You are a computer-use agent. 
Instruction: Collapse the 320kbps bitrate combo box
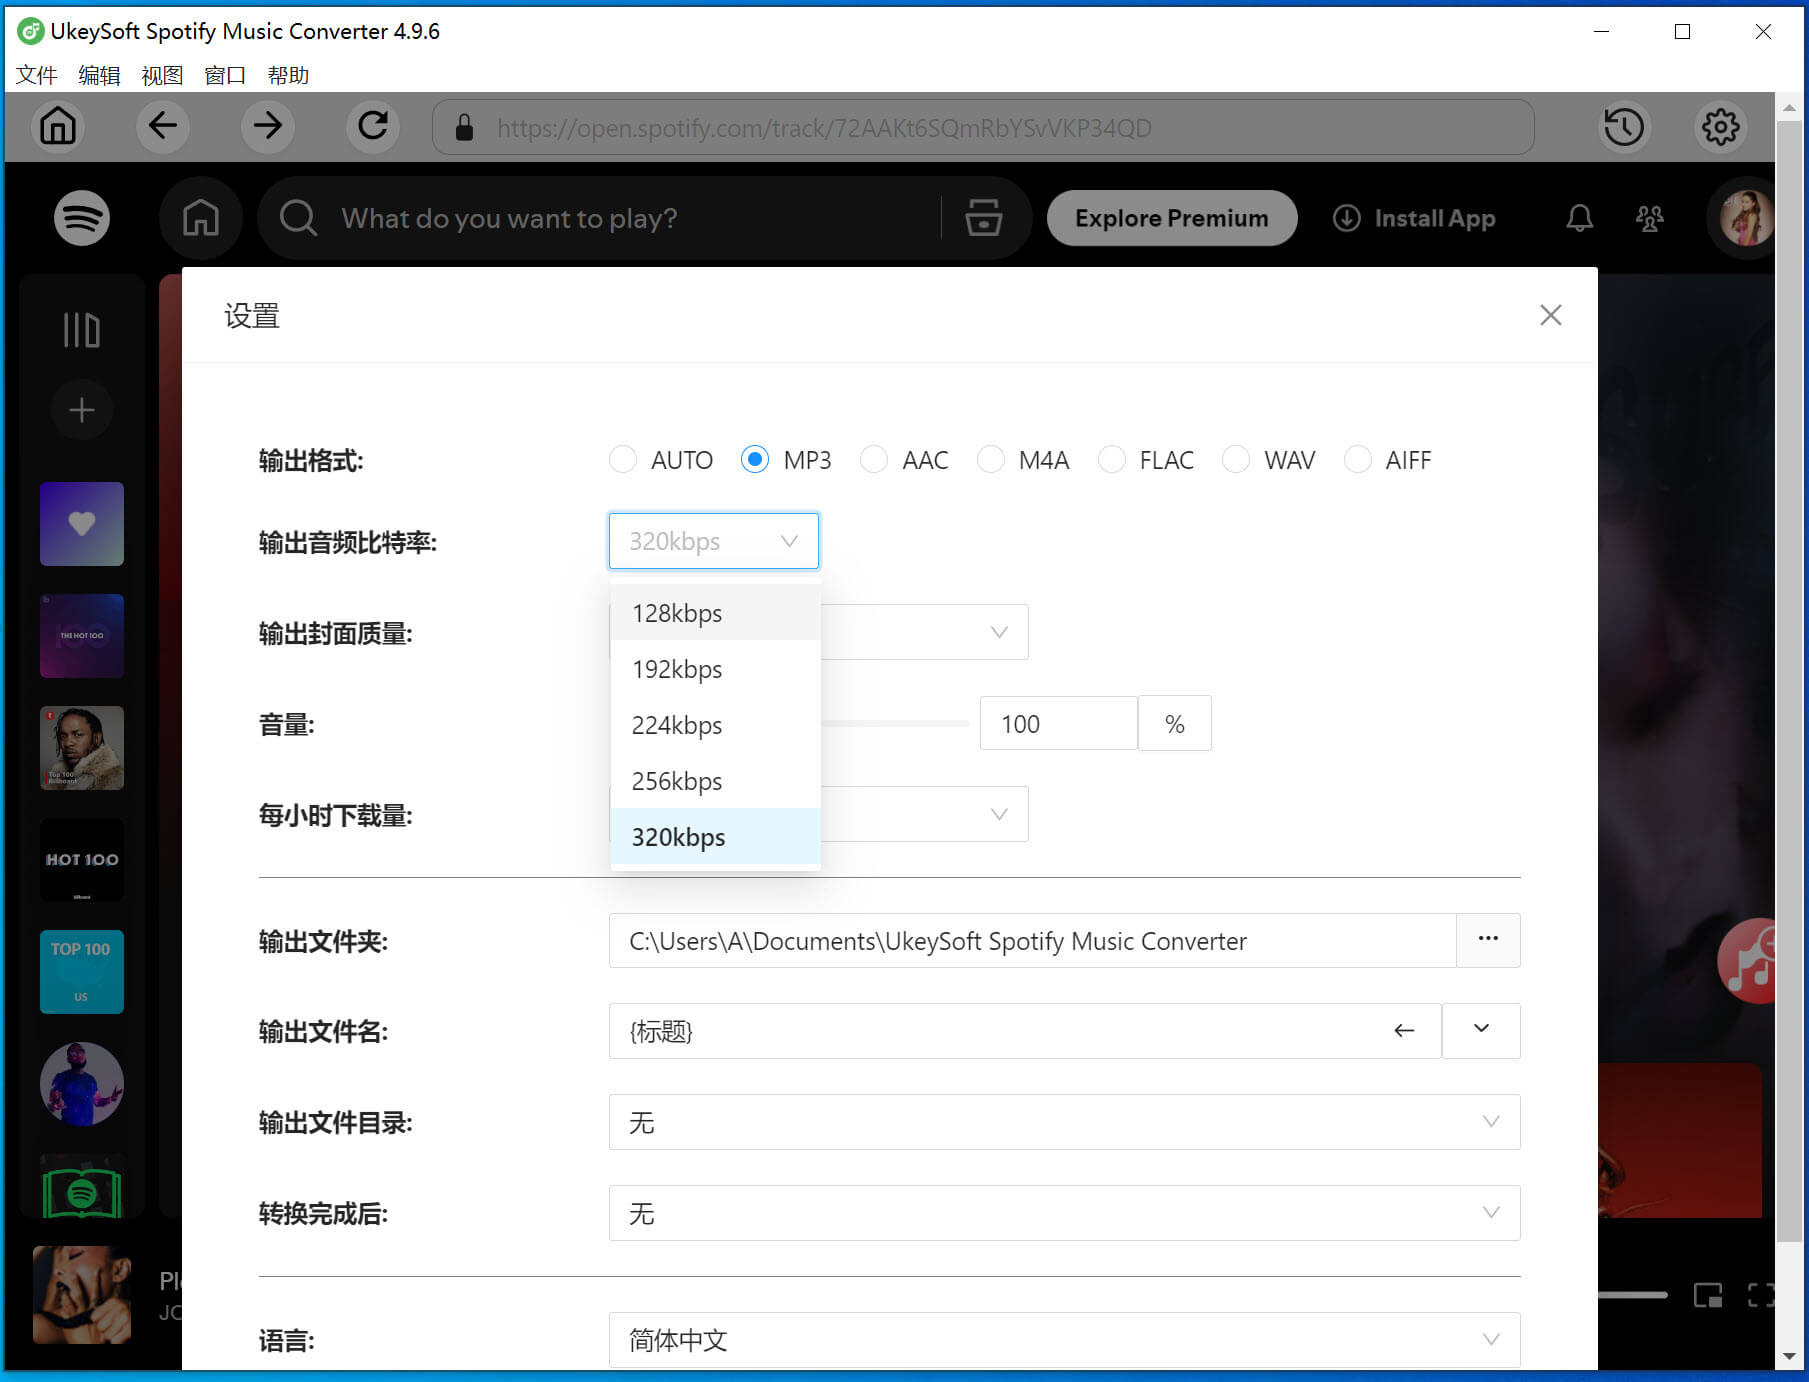point(714,541)
